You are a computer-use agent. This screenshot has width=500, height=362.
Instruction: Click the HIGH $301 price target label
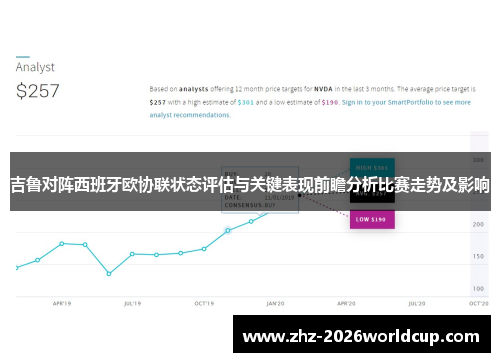tap(372, 168)
